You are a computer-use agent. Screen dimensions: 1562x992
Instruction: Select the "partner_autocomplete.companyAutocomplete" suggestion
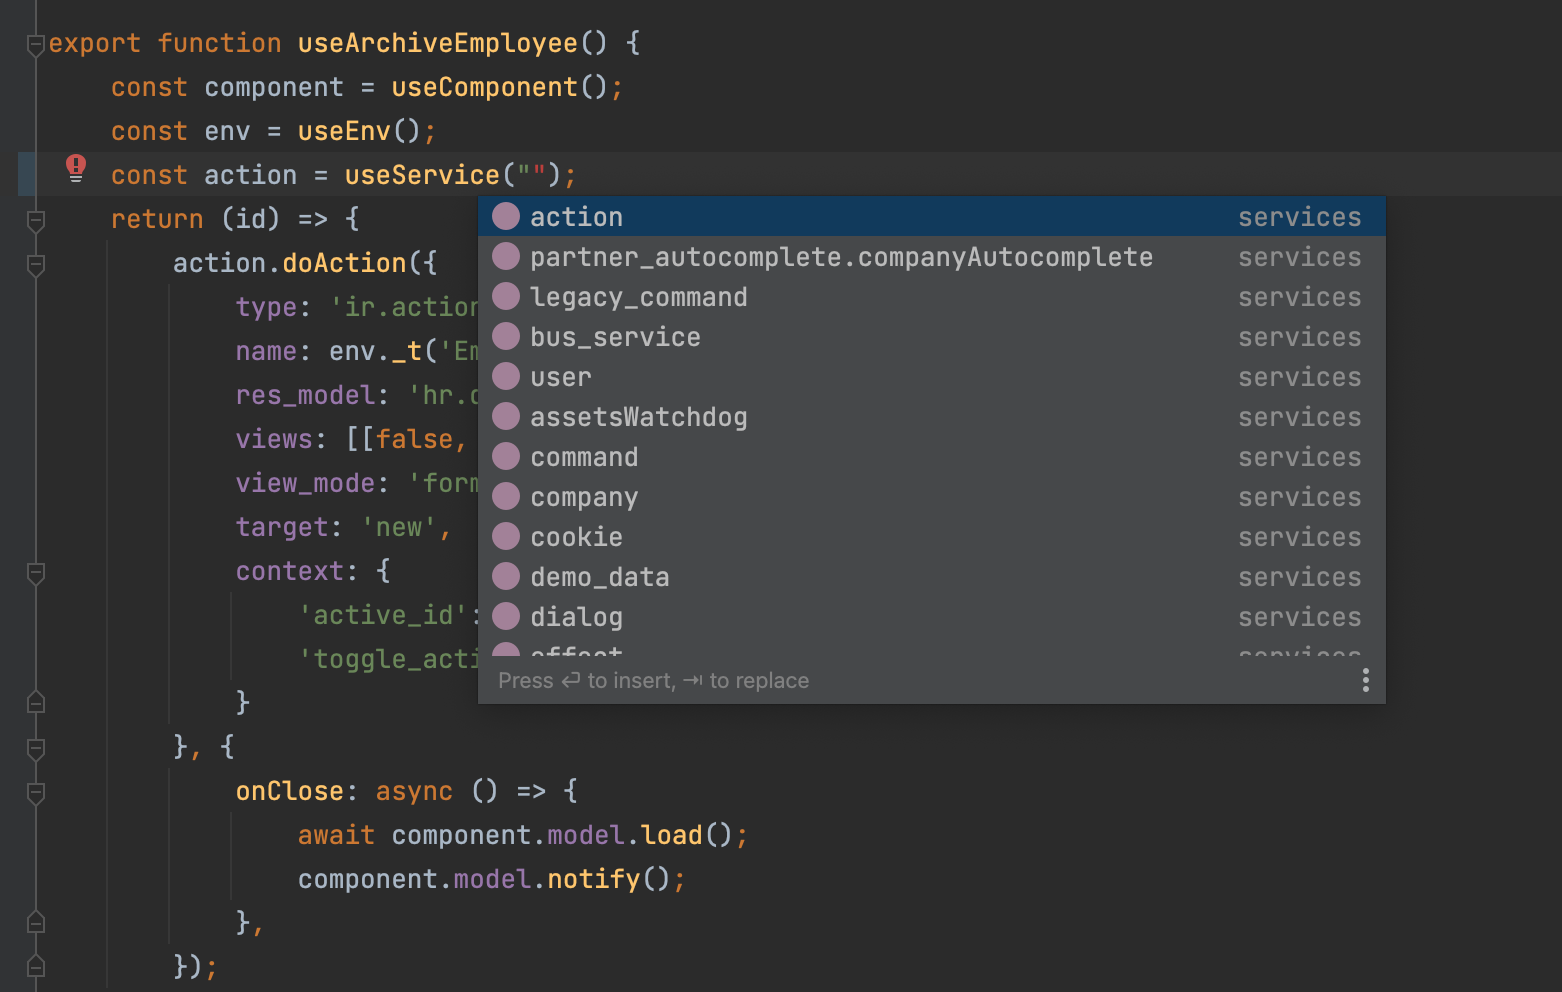pos(840,256)
